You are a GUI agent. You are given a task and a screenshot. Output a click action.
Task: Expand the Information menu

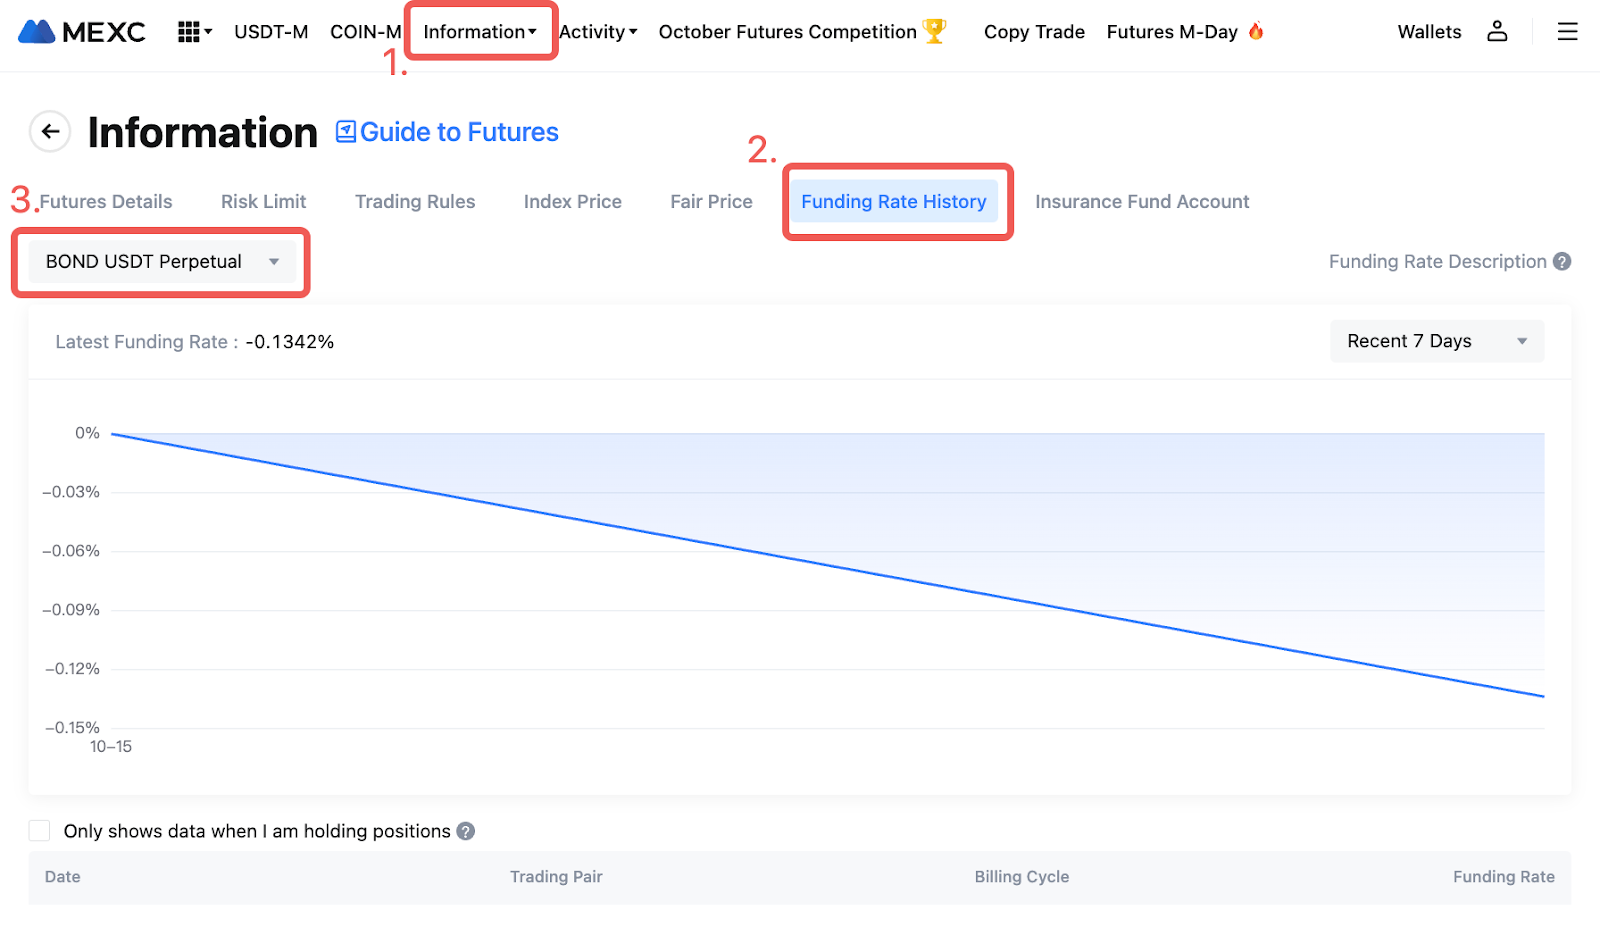click(480, 32)
